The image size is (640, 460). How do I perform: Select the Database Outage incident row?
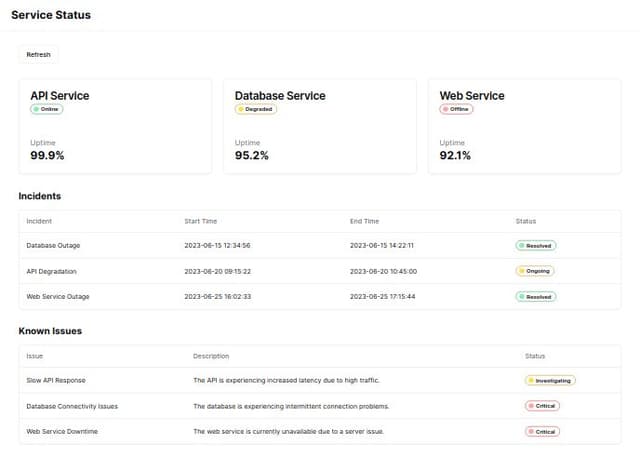click(x=54, y=245)
